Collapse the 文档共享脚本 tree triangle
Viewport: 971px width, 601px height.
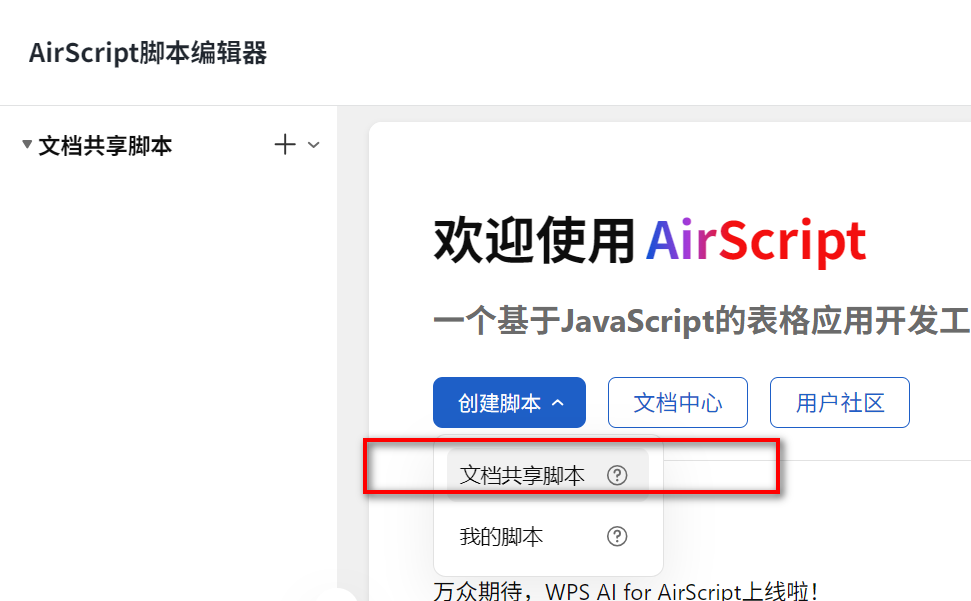(x=27, y=145)
